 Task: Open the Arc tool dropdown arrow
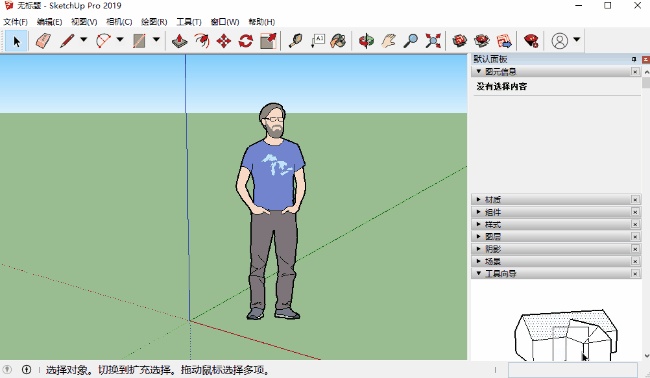[120, 40]
